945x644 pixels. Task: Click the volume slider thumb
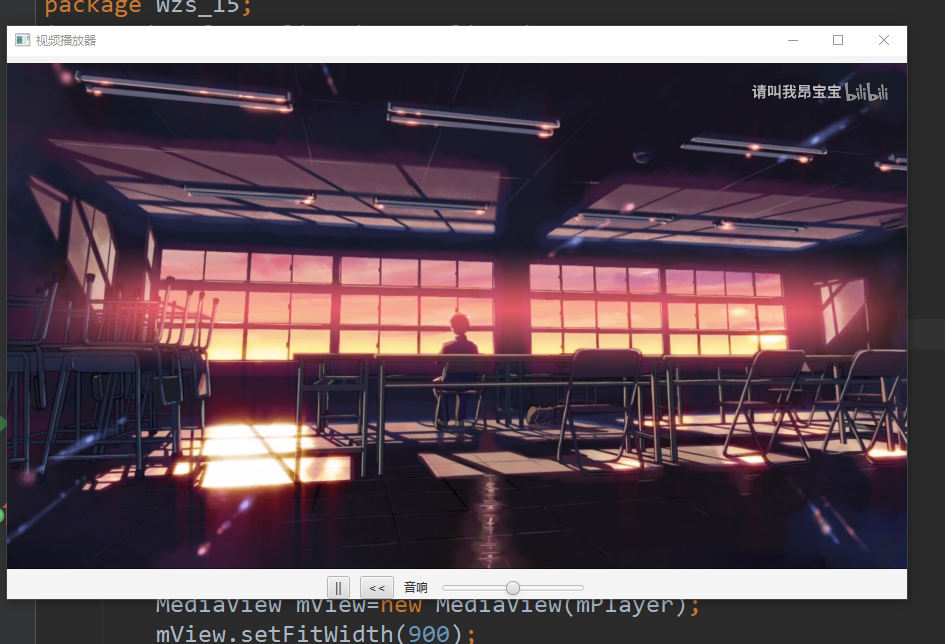(x=513, y=587)
